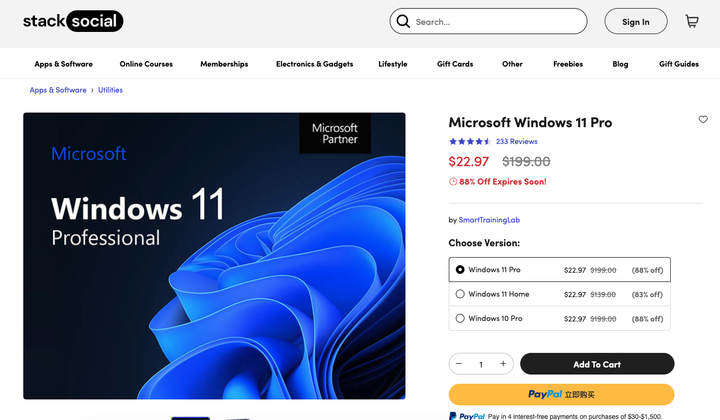Click Utilities breadcrumb link
720x420 pixels.
point(110,90)
